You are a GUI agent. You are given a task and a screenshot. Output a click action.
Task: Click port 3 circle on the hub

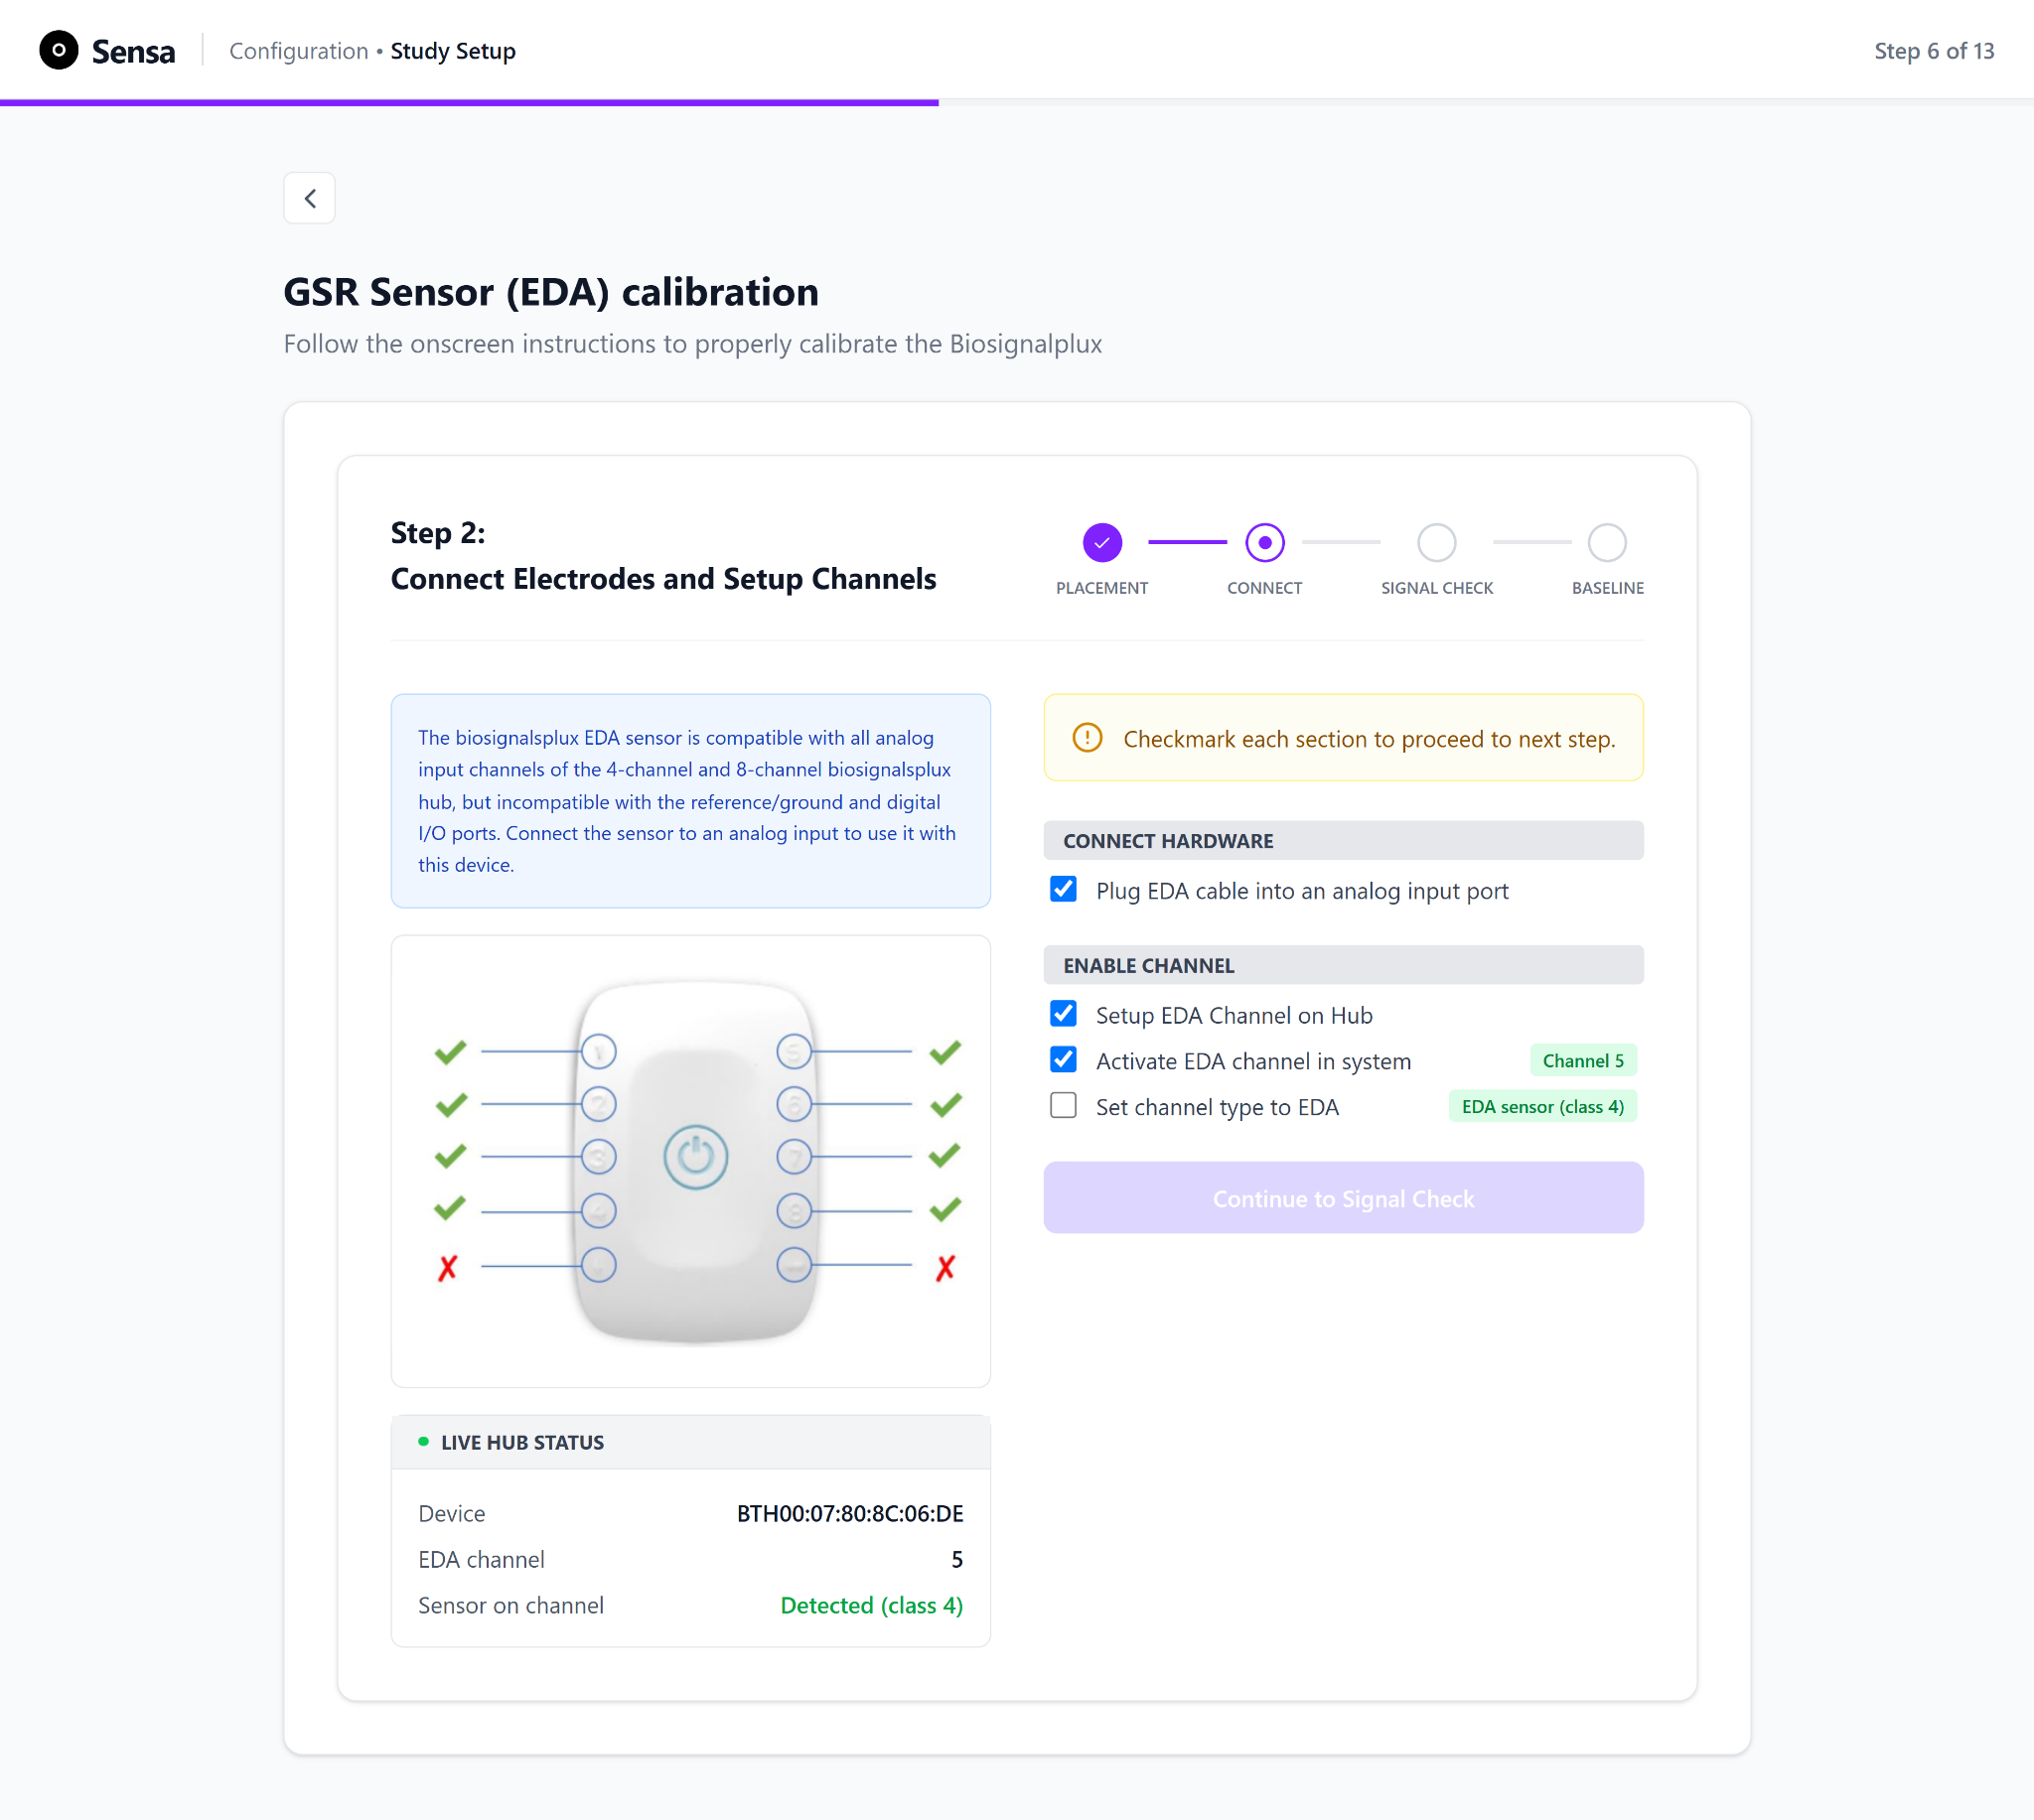coord(599,1158)
